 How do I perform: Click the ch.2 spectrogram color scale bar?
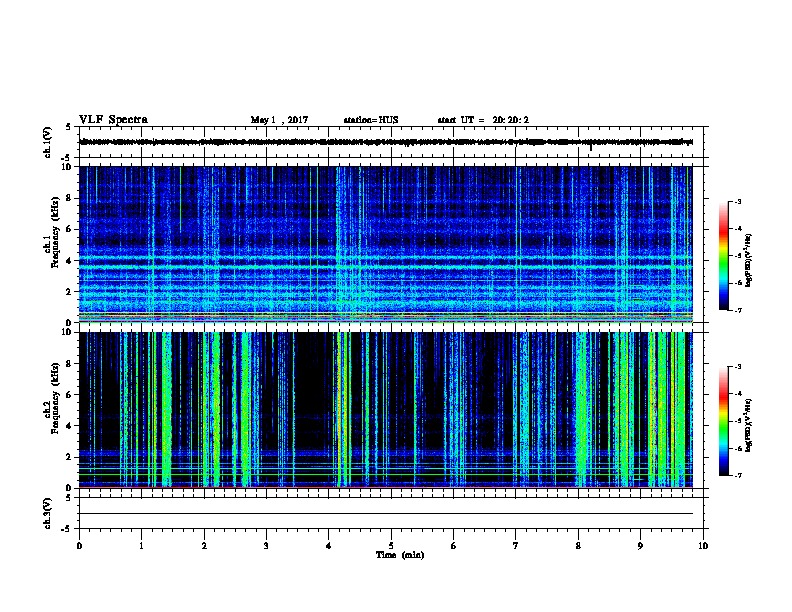[x=724, y=421]
